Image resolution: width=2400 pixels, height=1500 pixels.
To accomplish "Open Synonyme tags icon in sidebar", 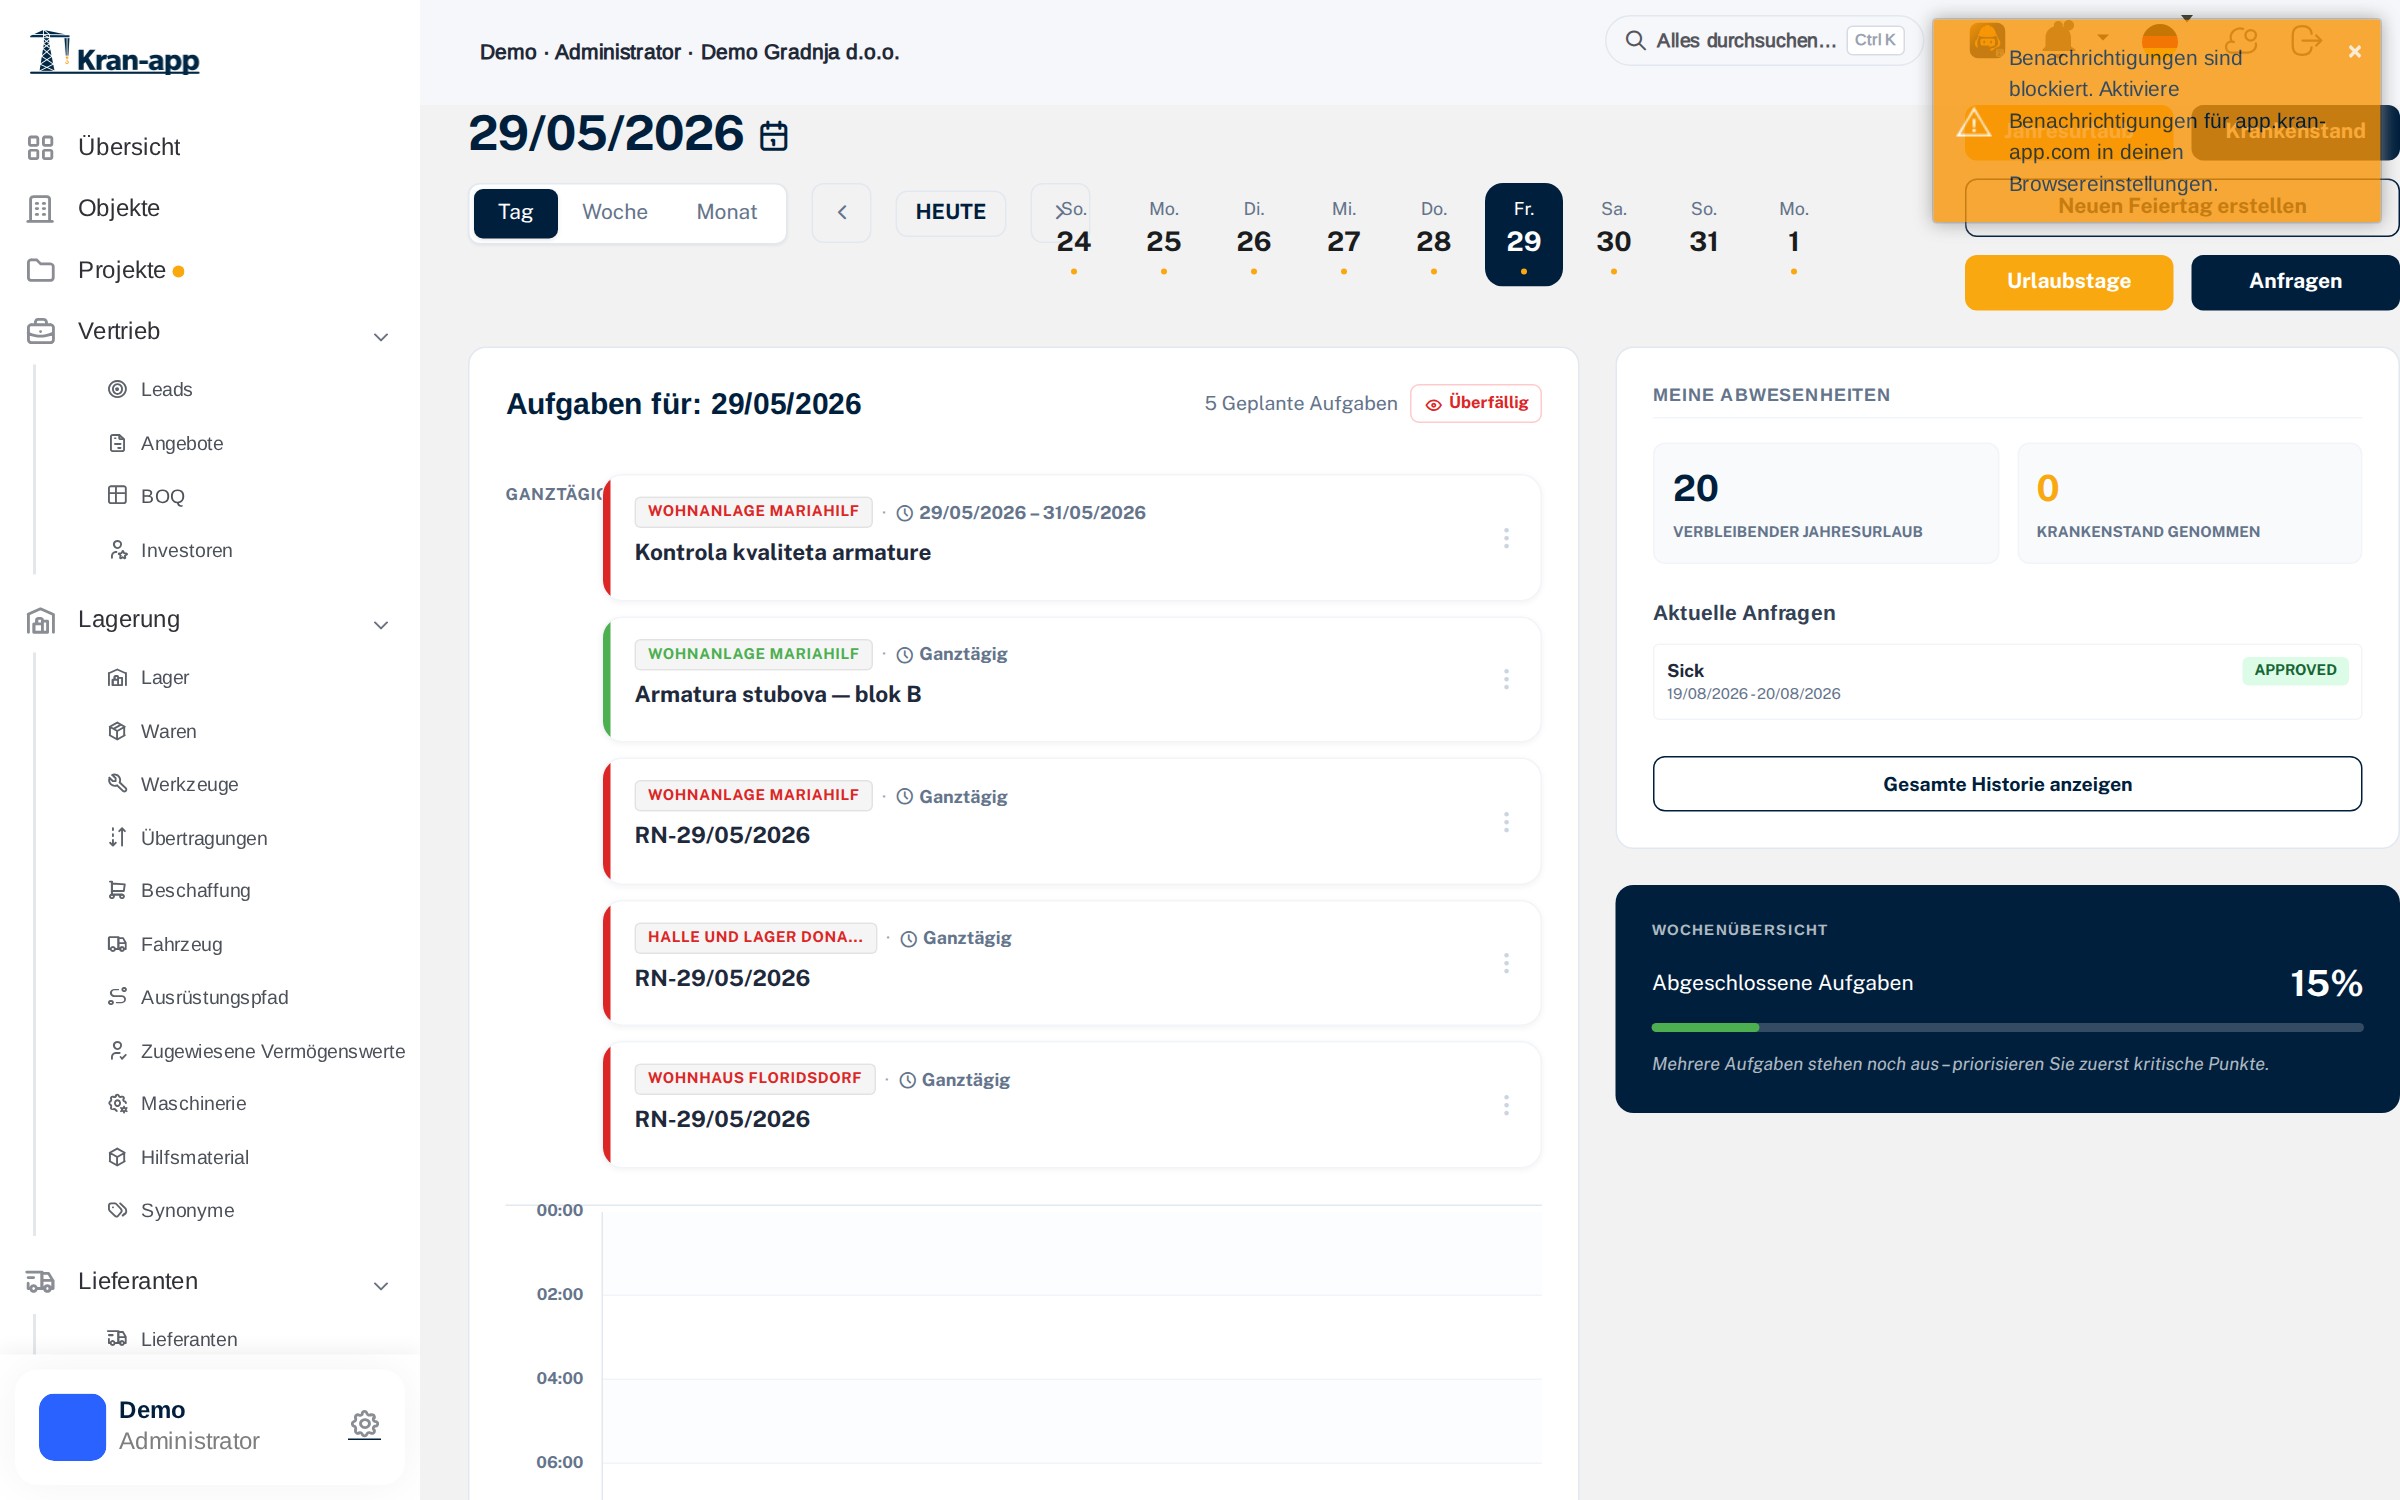I will [117, 1210].
